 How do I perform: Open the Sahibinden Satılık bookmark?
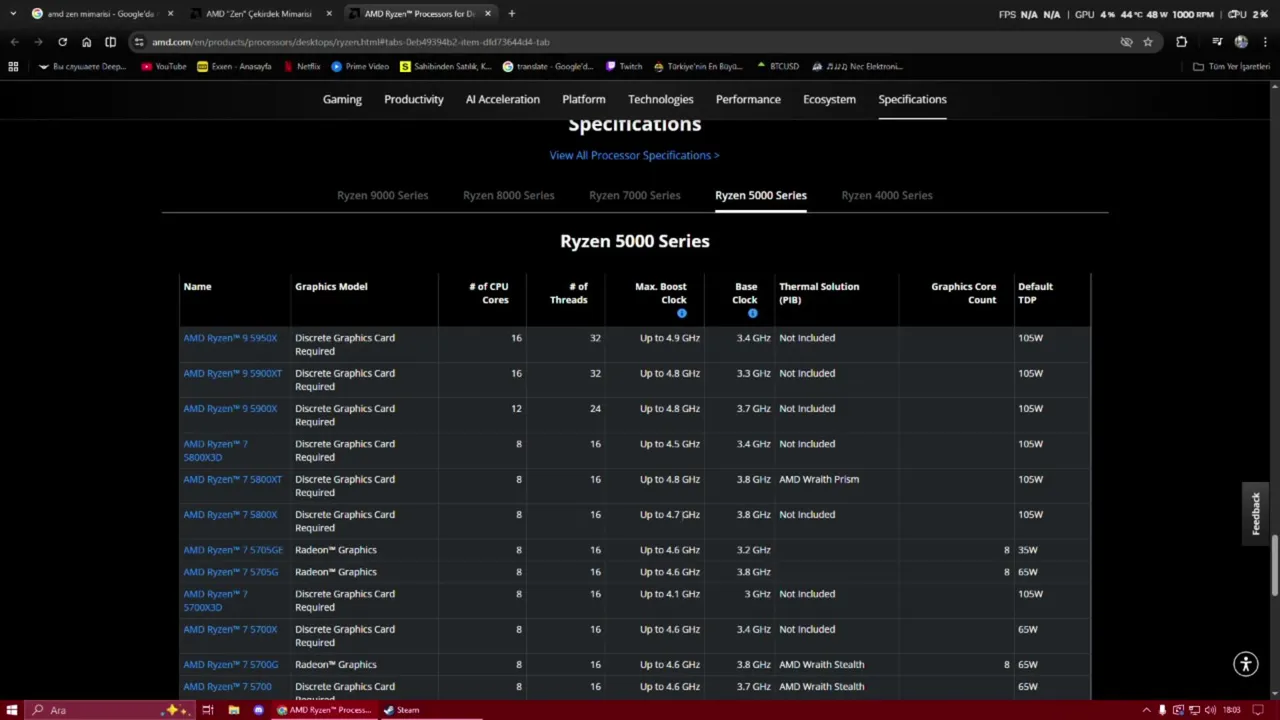[445, 66]
